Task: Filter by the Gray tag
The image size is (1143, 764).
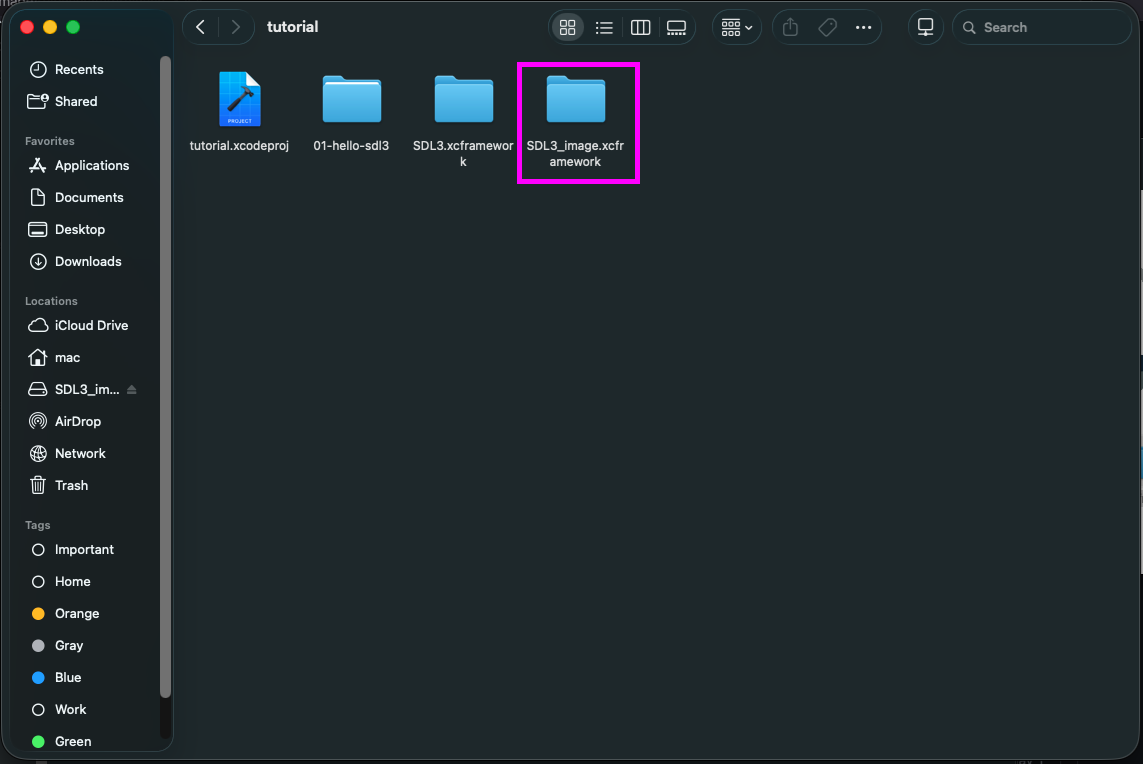Action: (69, 647)
